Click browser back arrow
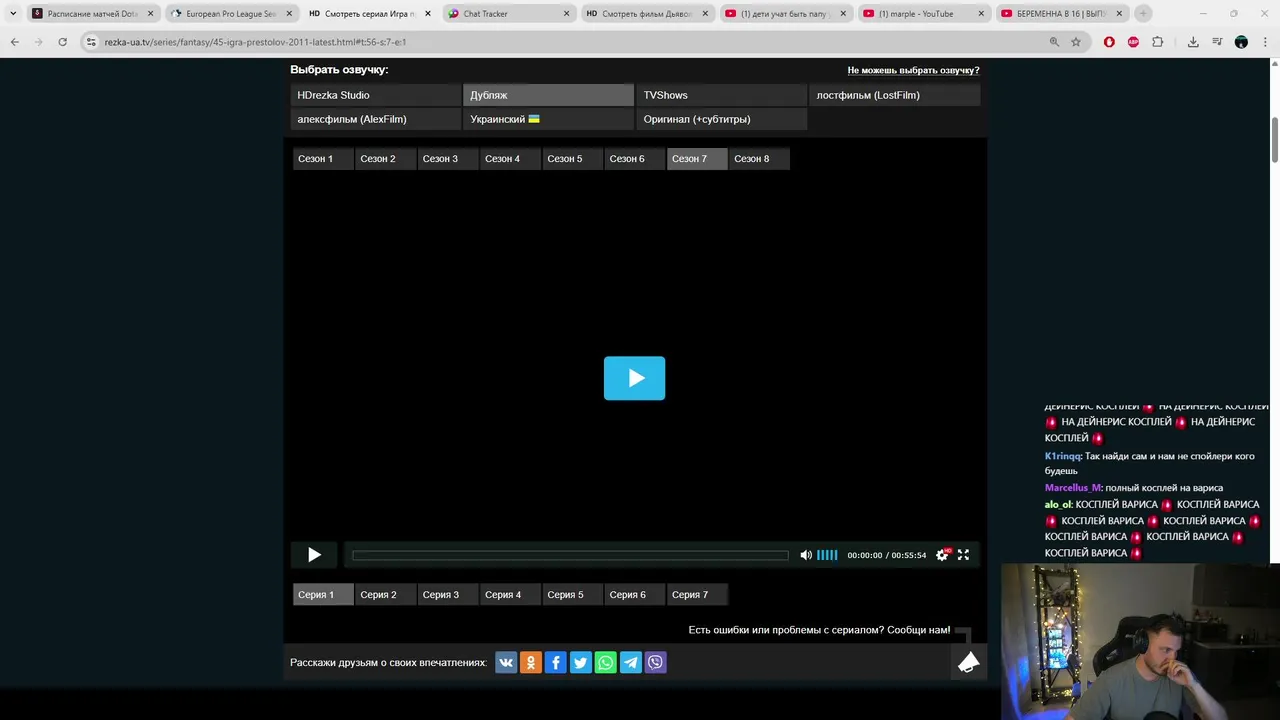 coord(14,42)
